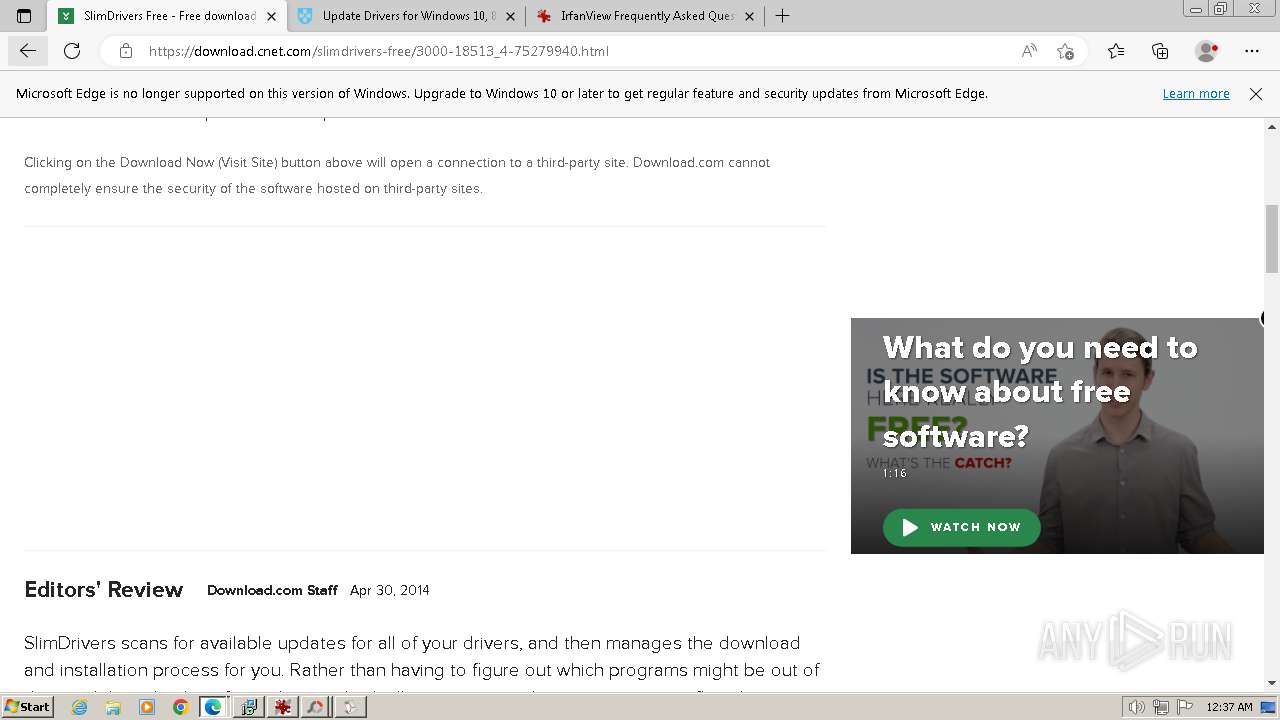This screenshot has height=720, width=1280.
Task: Open the Edge profile avatar
Action: point(1207,51)
